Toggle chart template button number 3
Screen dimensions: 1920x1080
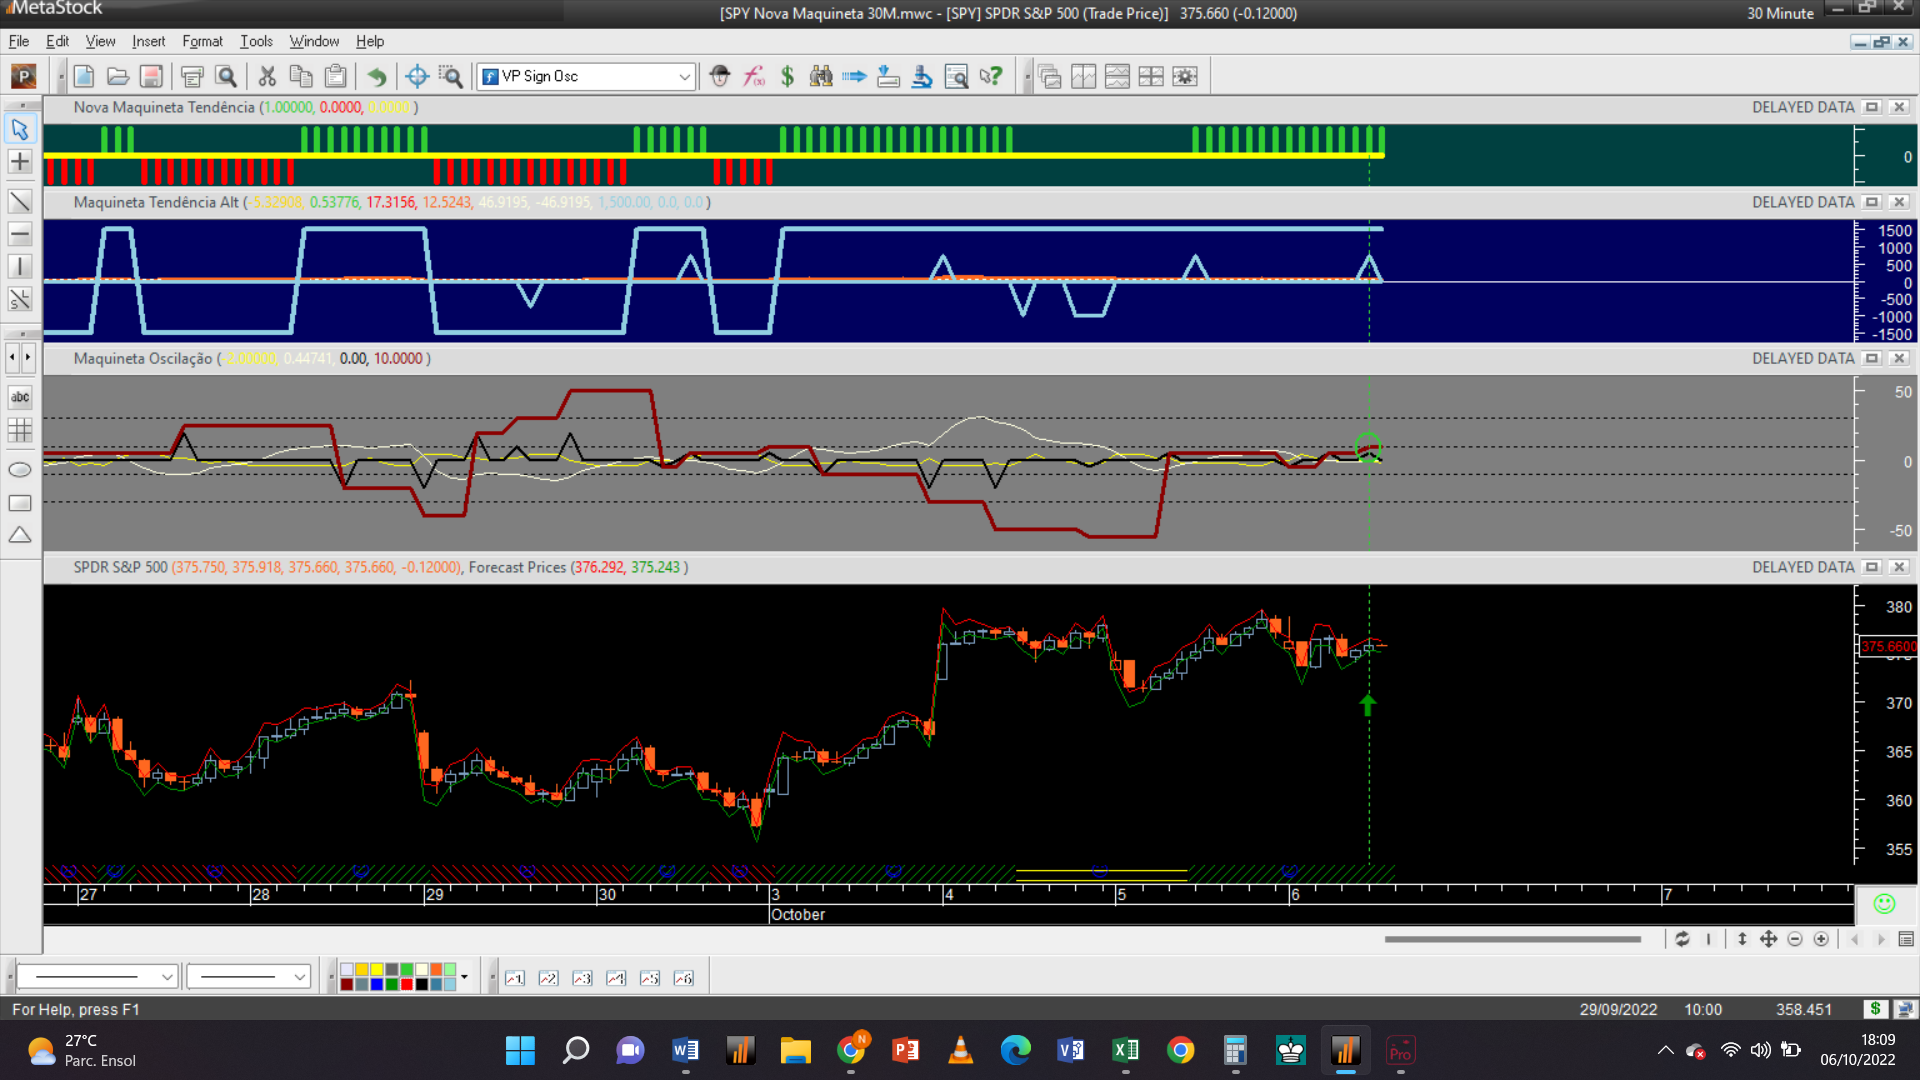(582, 978)
